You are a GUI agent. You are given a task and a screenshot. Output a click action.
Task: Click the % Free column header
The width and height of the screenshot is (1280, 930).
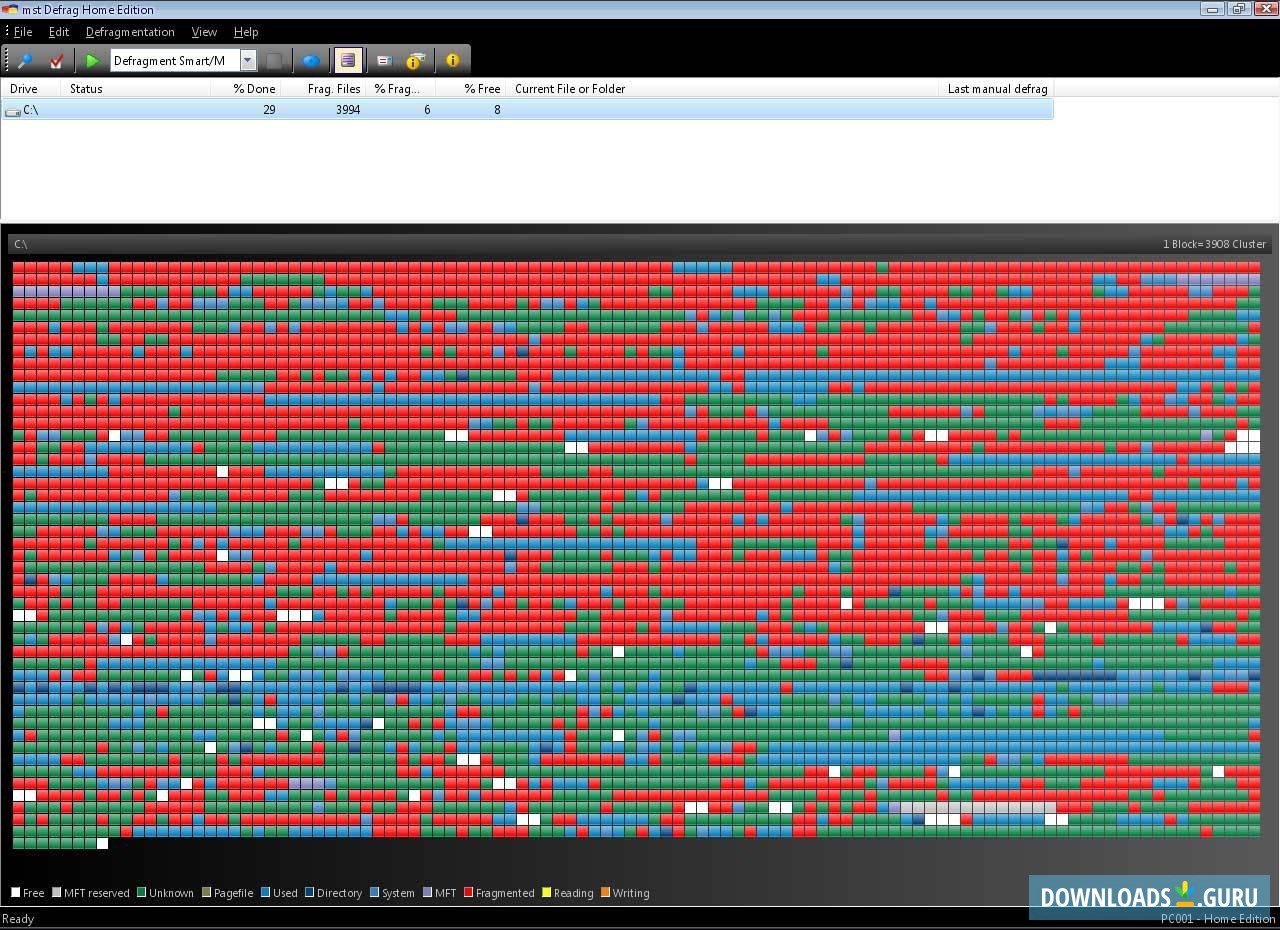[471, 89]
